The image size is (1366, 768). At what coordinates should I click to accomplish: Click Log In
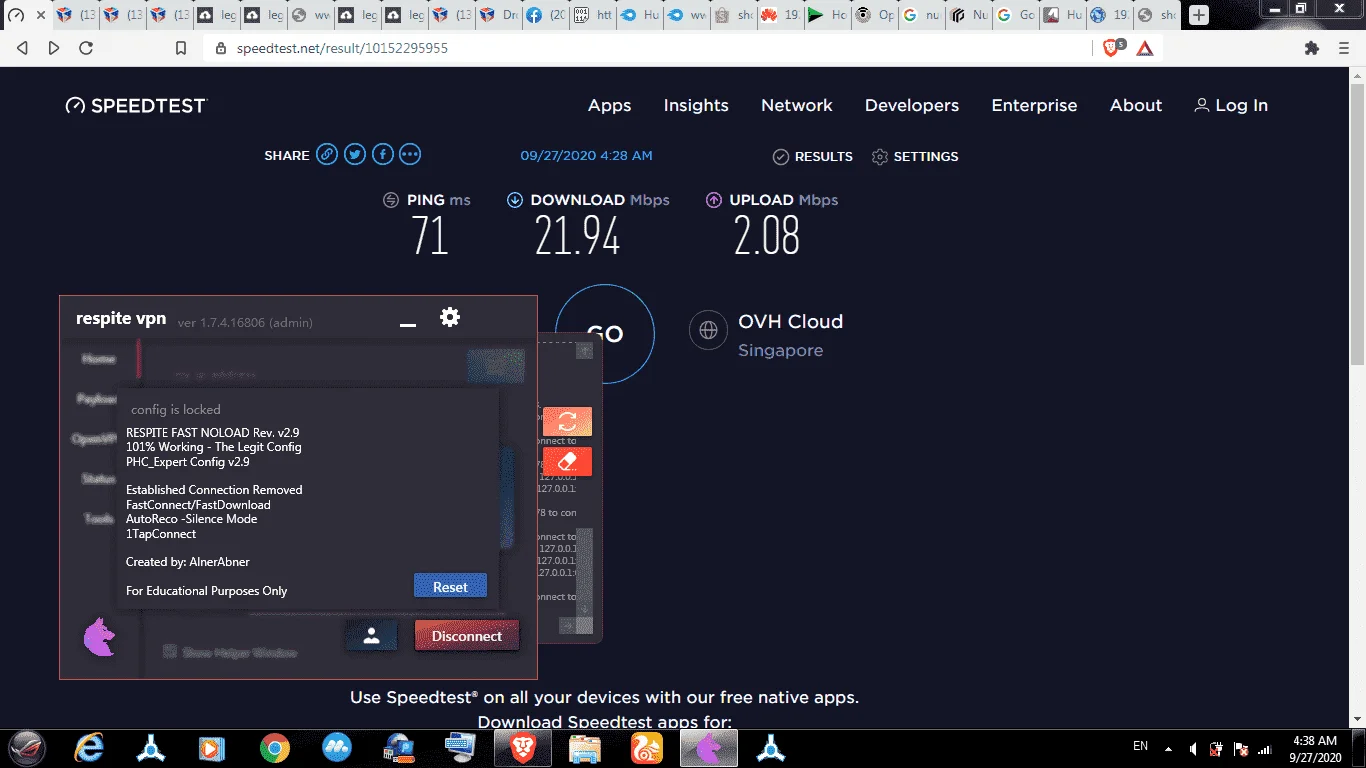(1231, 105)
